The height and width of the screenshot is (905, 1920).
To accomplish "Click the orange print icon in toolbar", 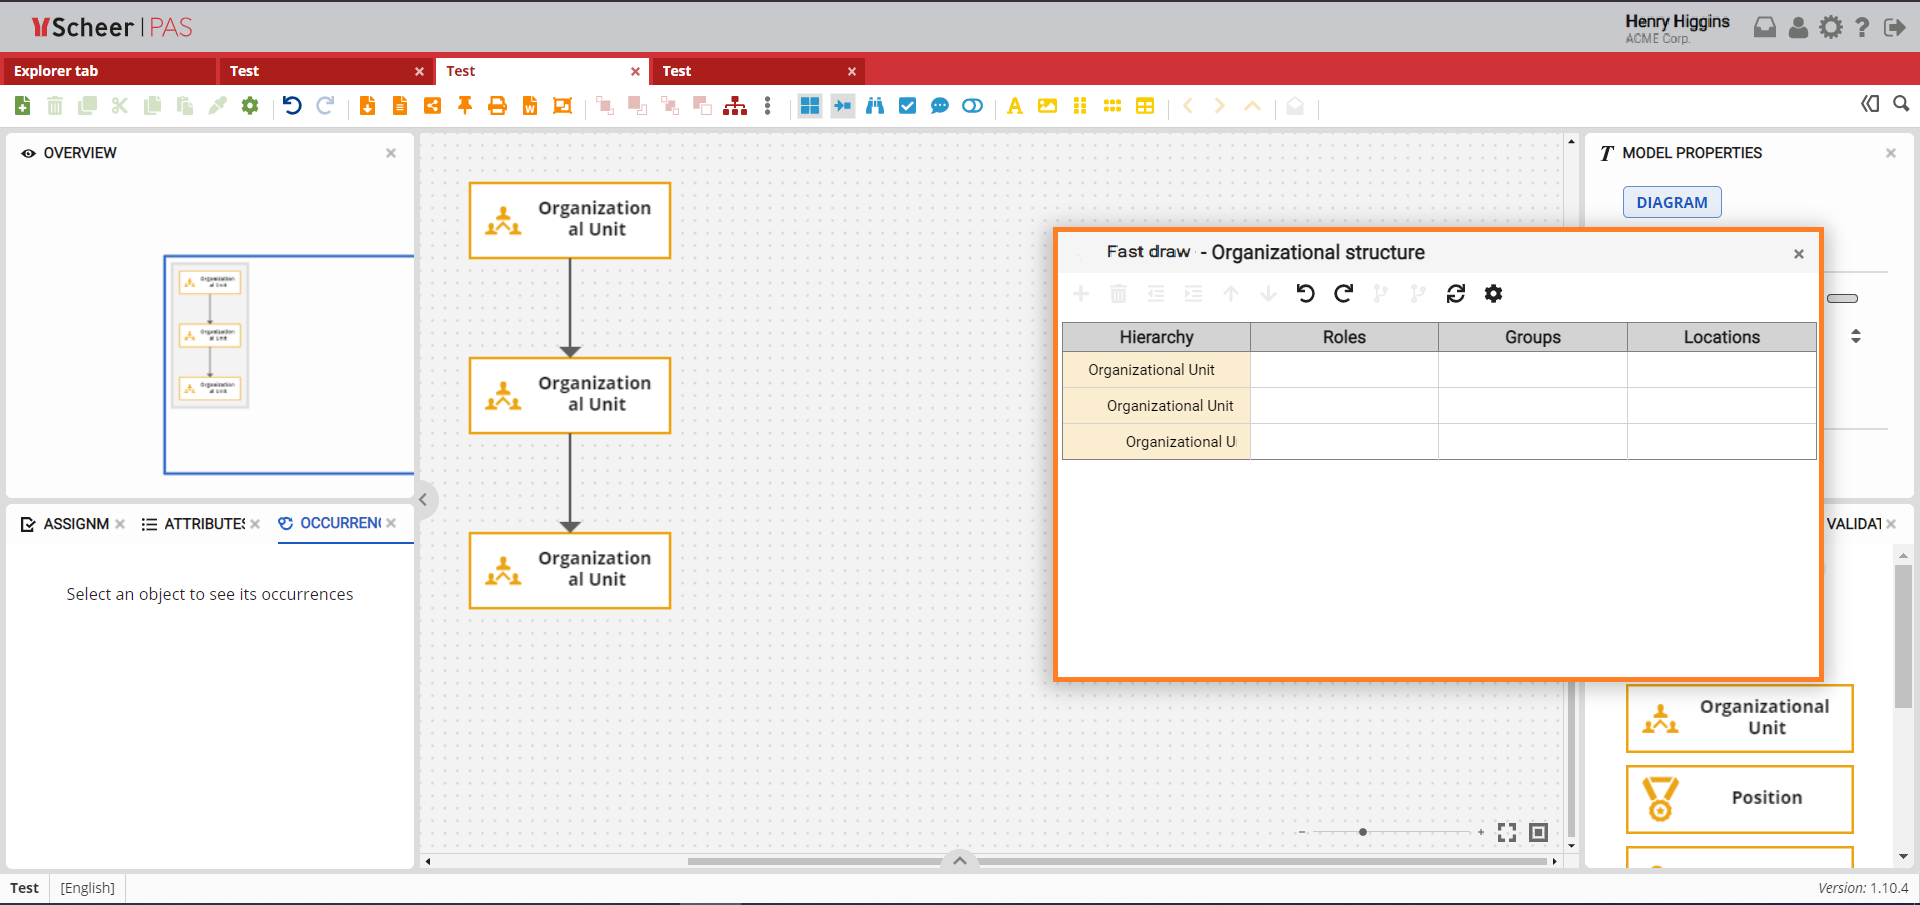I will pos(497,106).
